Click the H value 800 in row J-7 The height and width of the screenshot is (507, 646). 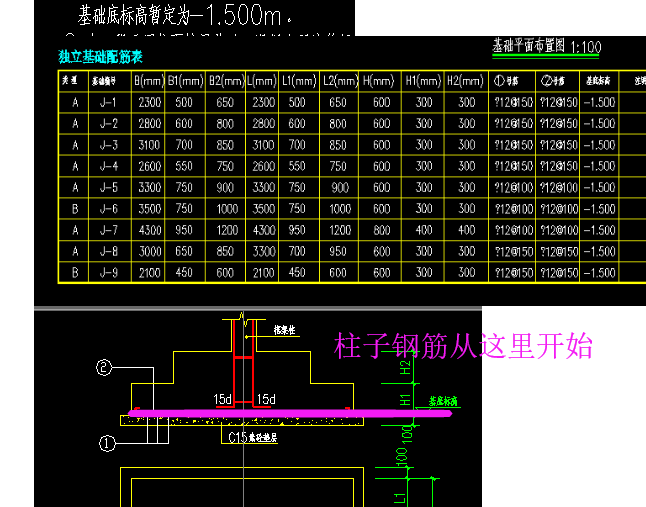click(x=382, y=230)
